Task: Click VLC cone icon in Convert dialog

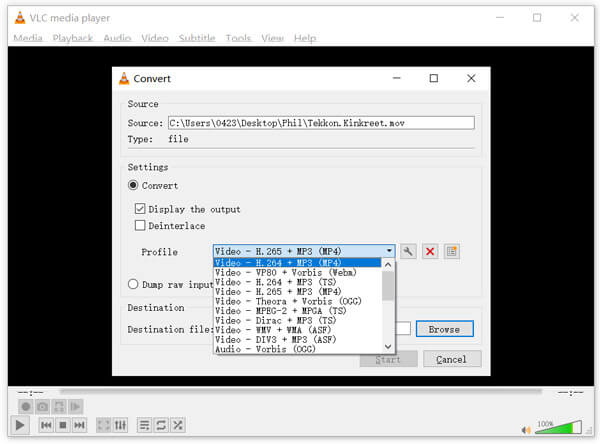Action: point(124,78)
